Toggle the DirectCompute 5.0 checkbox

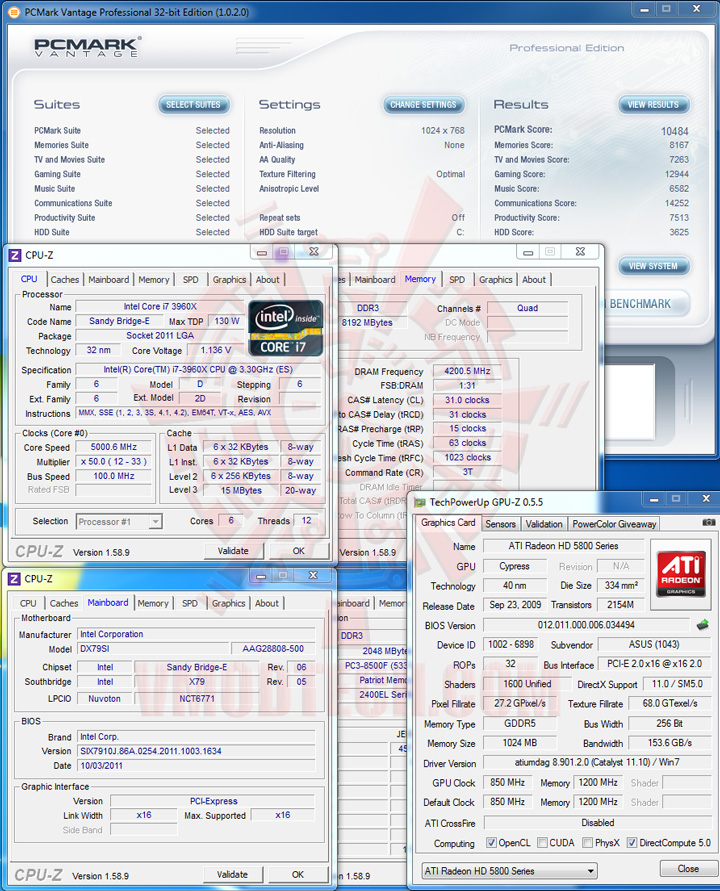(x=631, y=843)
